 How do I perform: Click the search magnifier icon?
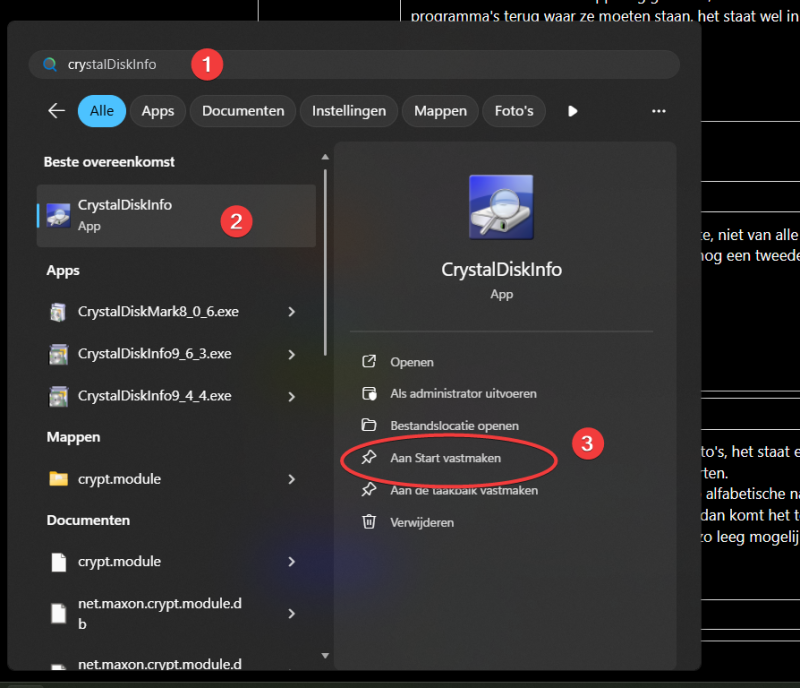click(50, 65)
